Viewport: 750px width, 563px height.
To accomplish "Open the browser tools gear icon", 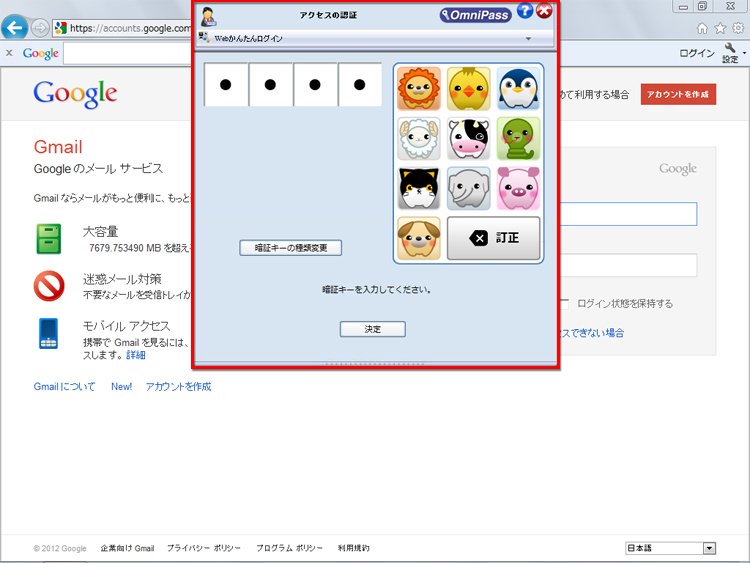I will 739,29.
